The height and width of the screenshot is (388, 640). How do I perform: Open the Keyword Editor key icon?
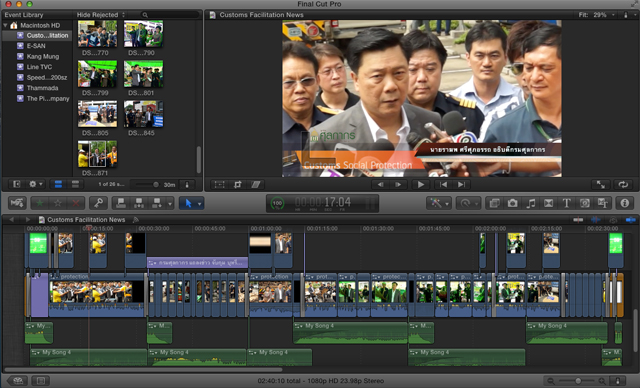(98, 203)
